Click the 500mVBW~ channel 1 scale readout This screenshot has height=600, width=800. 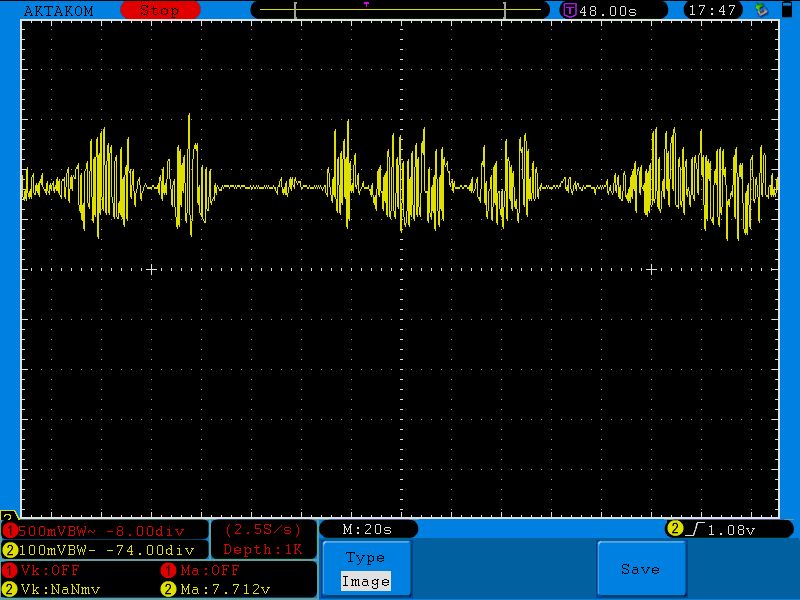101,531
